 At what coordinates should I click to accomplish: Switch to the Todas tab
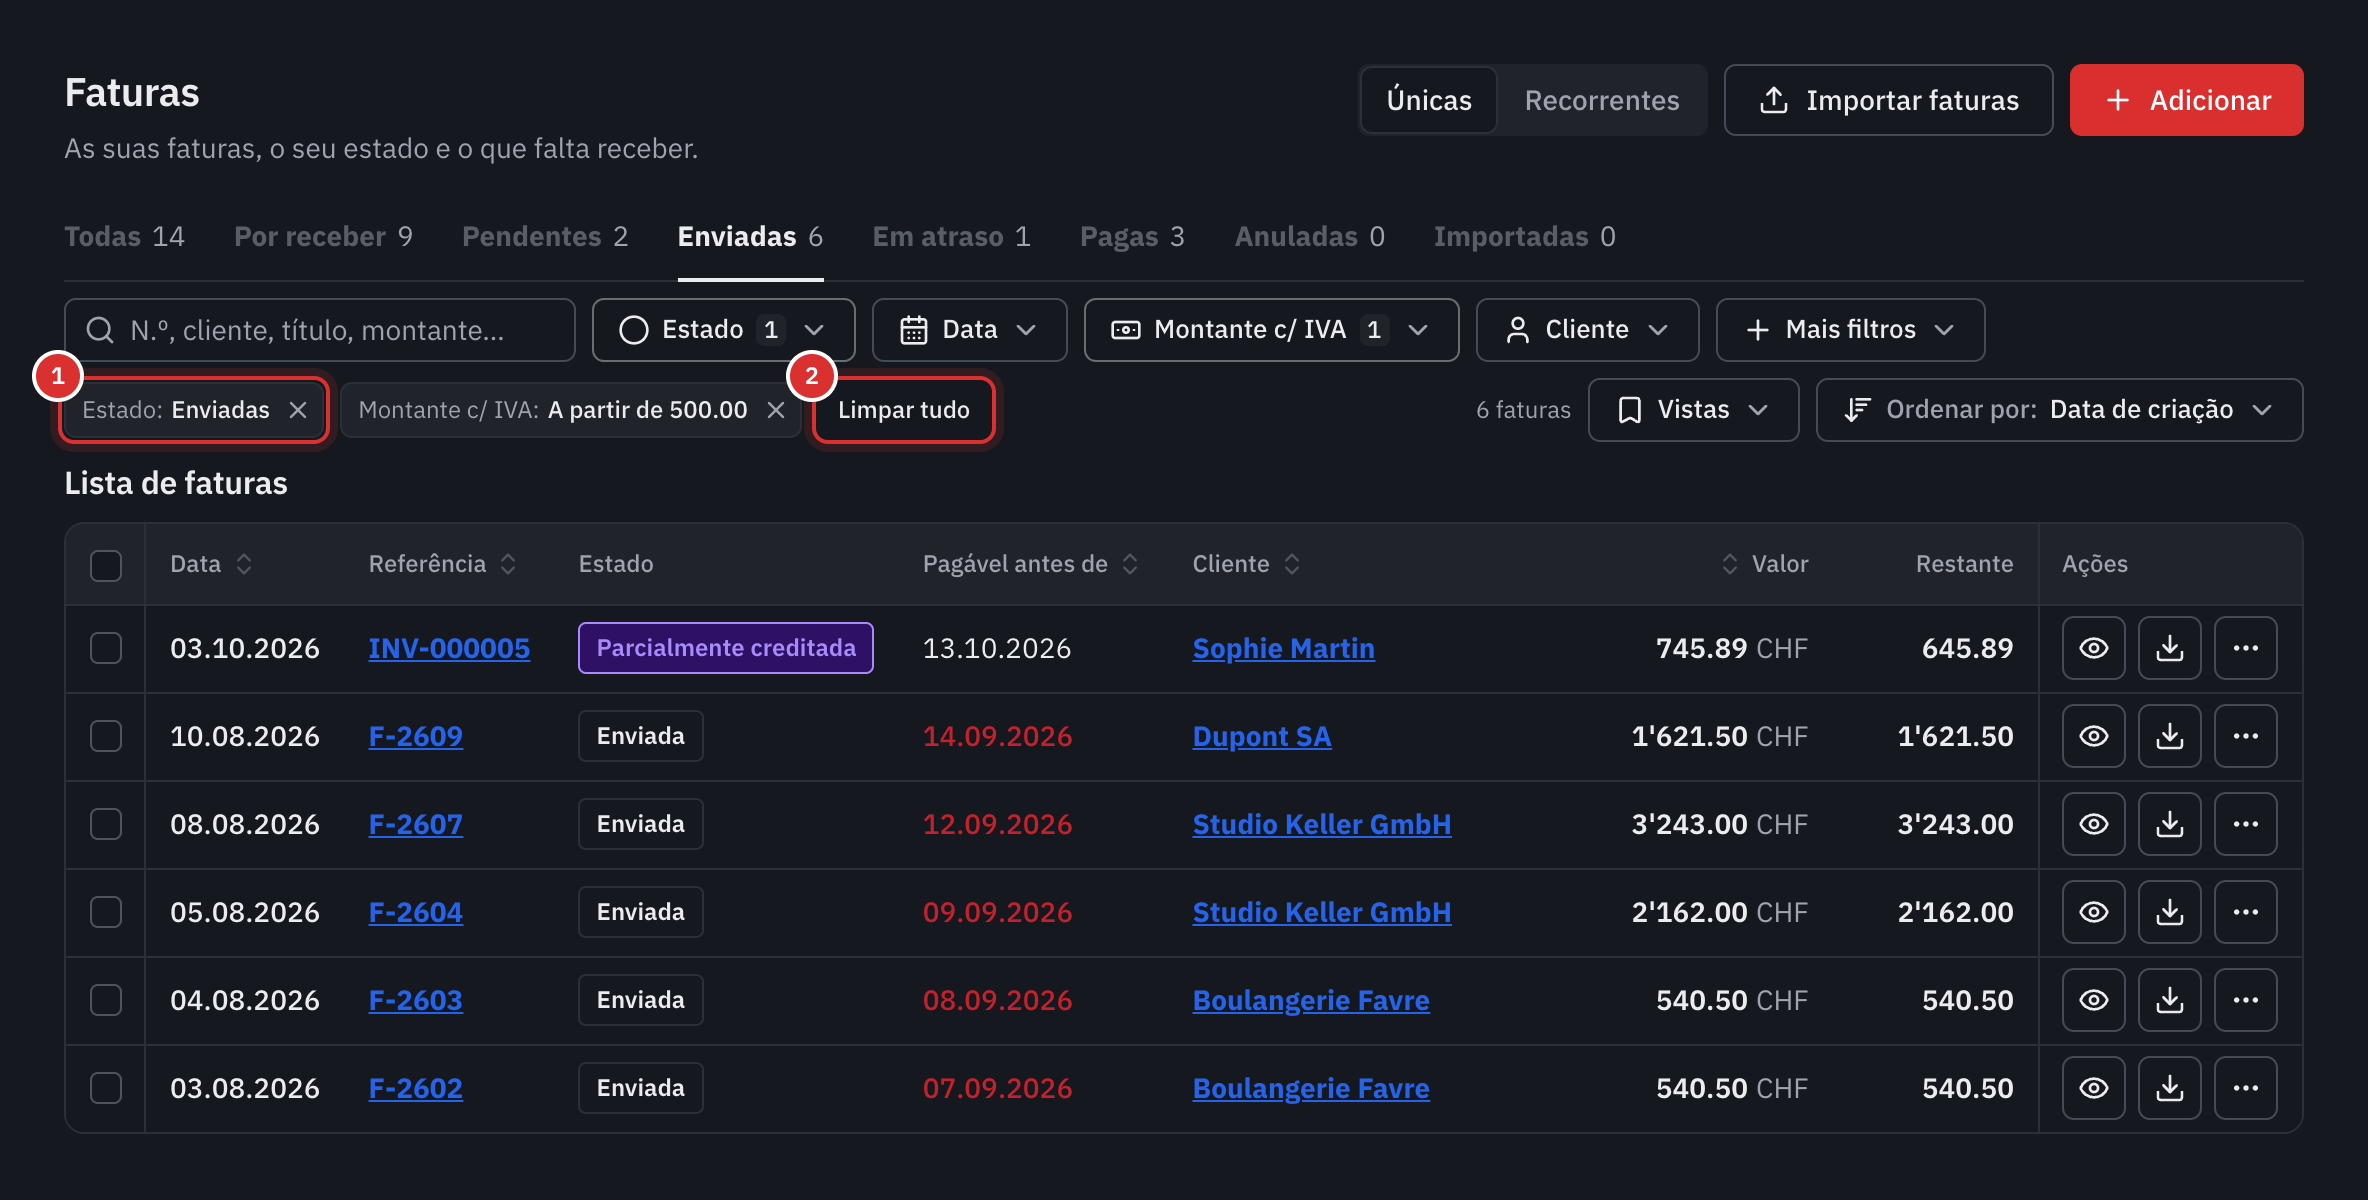(x=124, y=237)
